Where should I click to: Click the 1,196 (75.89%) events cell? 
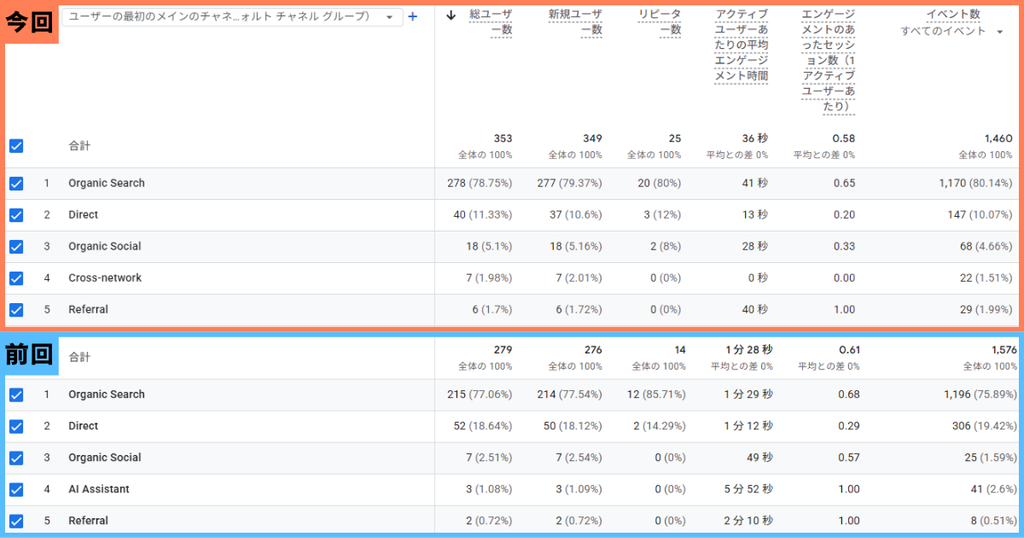click(x=980, y=394)
